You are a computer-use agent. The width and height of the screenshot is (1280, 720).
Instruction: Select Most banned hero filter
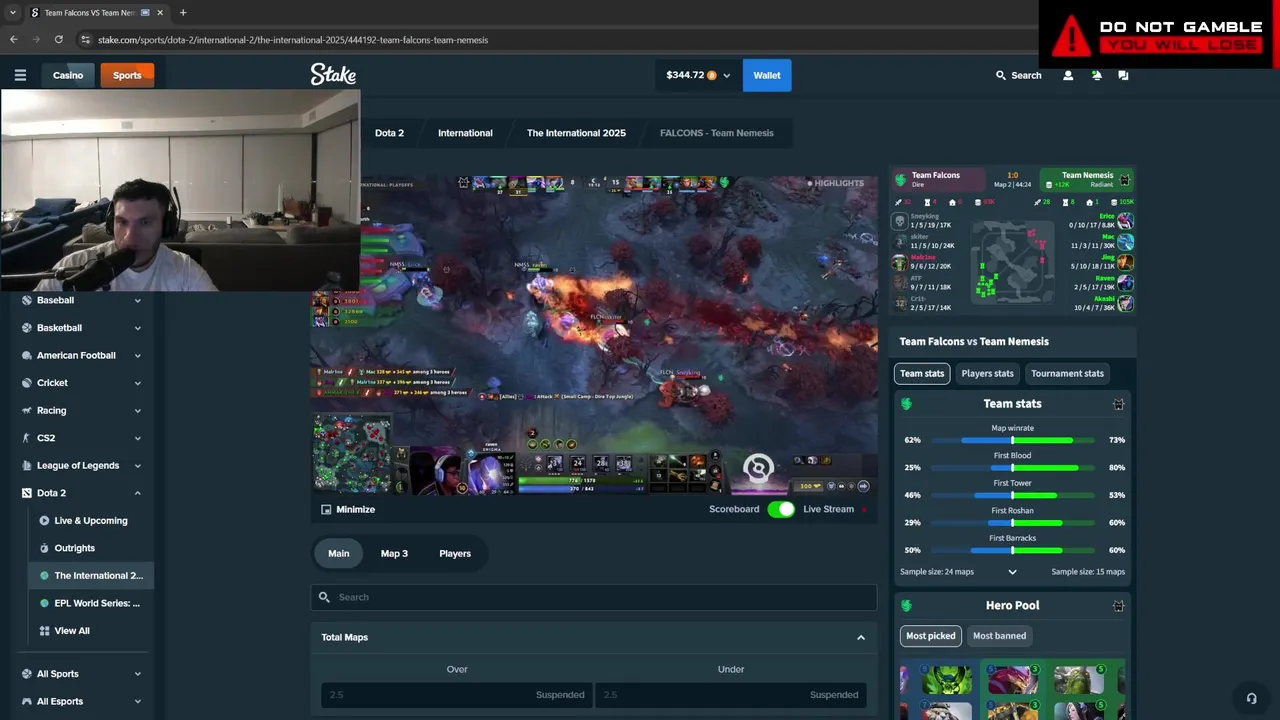999,636
